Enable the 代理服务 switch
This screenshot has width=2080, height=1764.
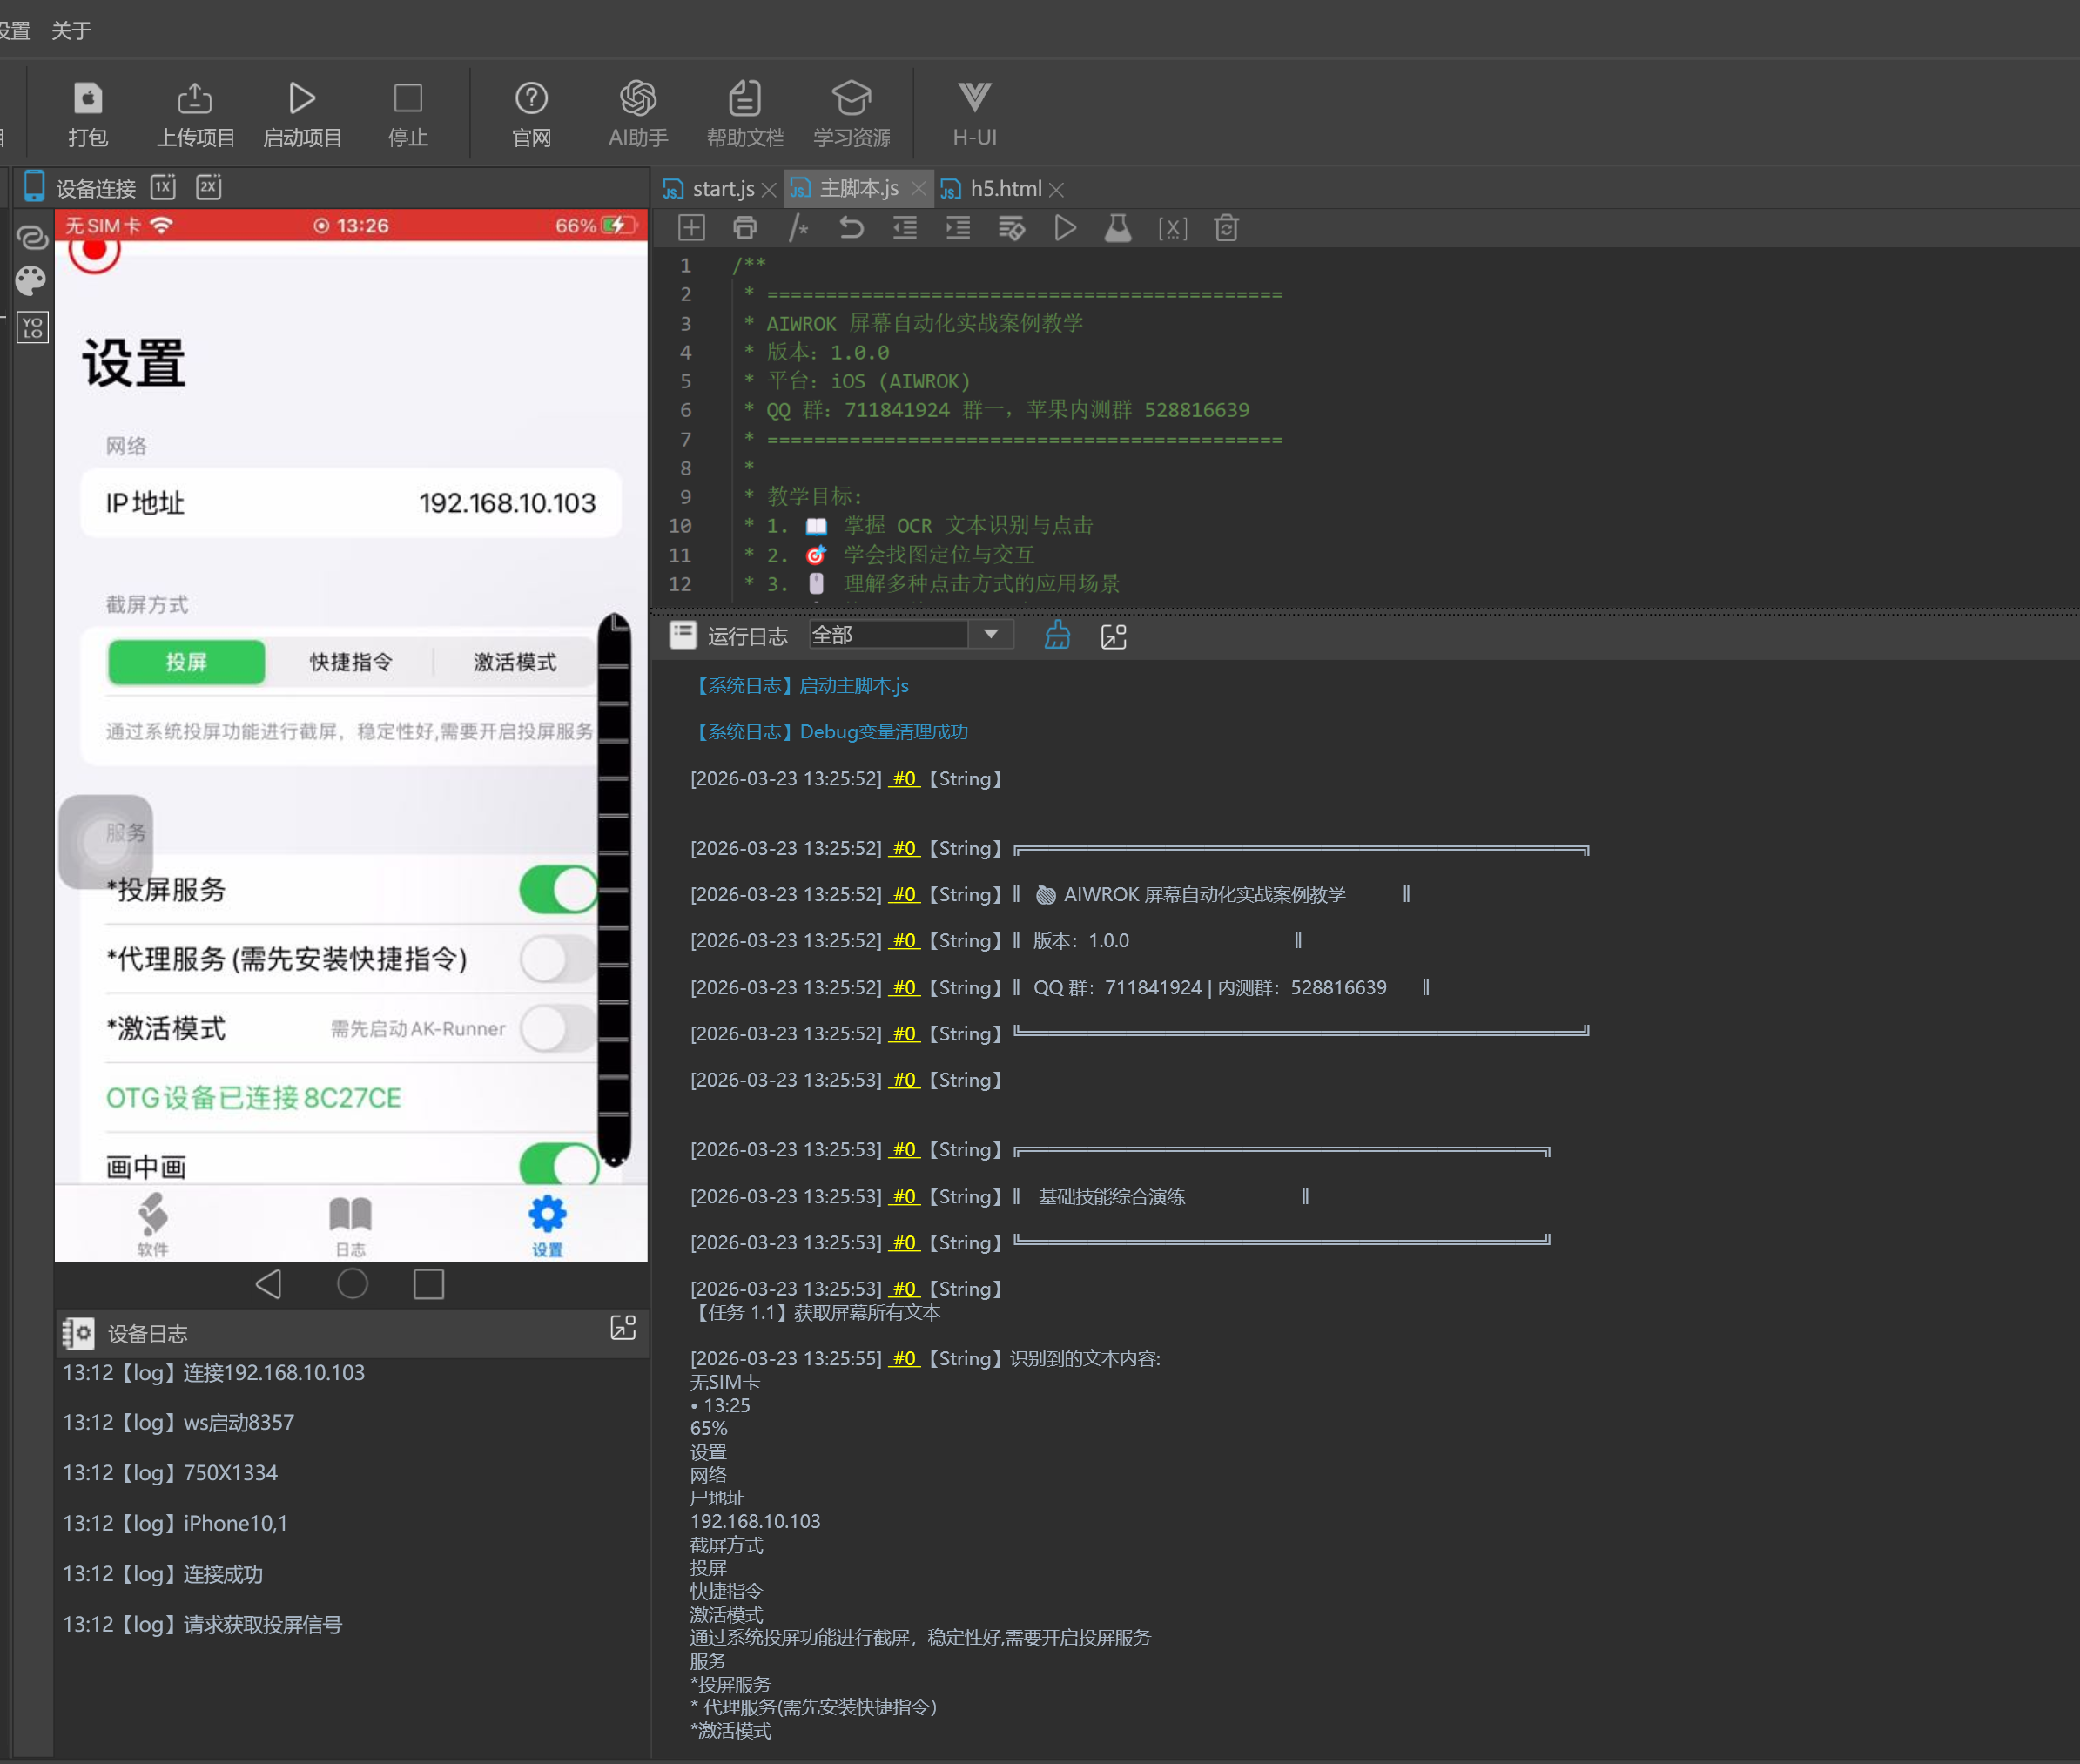(x=558, y=958)
